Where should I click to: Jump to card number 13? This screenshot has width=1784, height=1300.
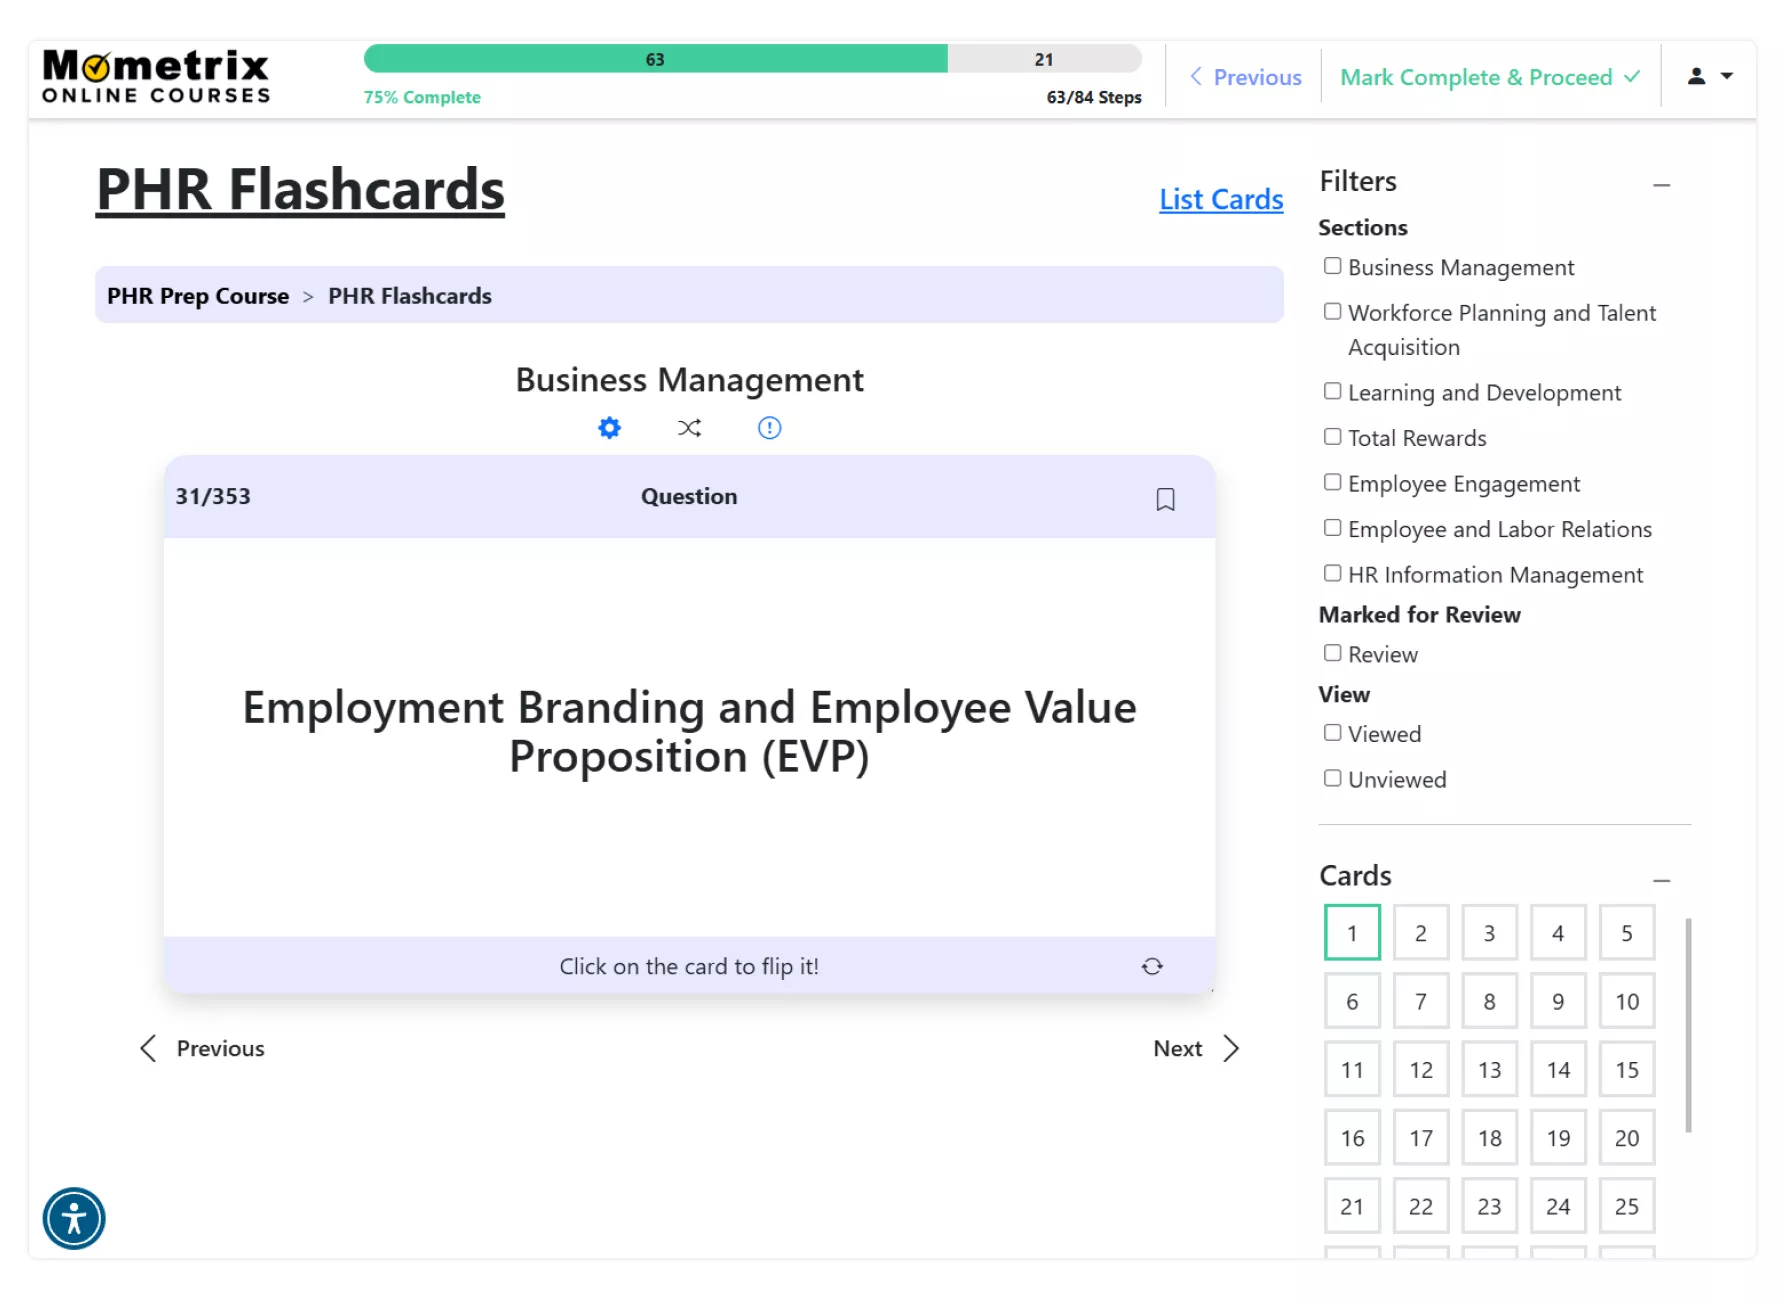[x=1489, y=1069]
